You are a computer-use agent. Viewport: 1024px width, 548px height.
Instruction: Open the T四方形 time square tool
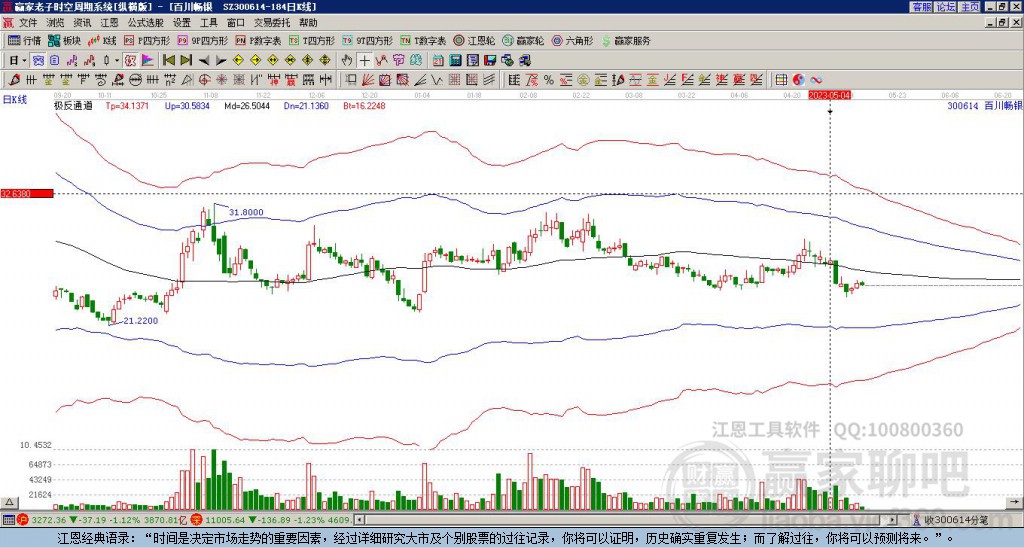(x=312, y=40)
